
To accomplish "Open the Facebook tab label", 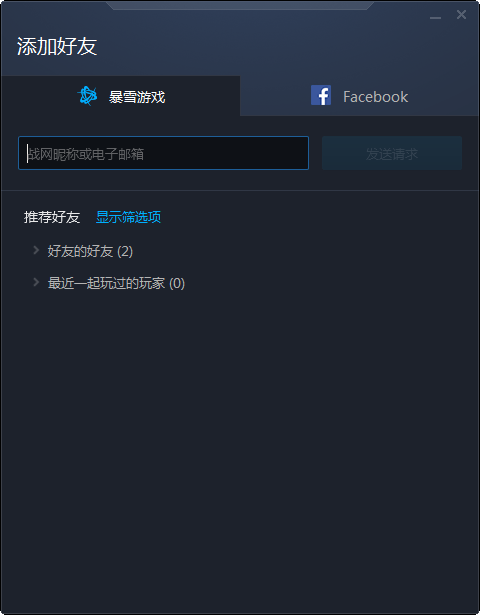I will [375, 97].
